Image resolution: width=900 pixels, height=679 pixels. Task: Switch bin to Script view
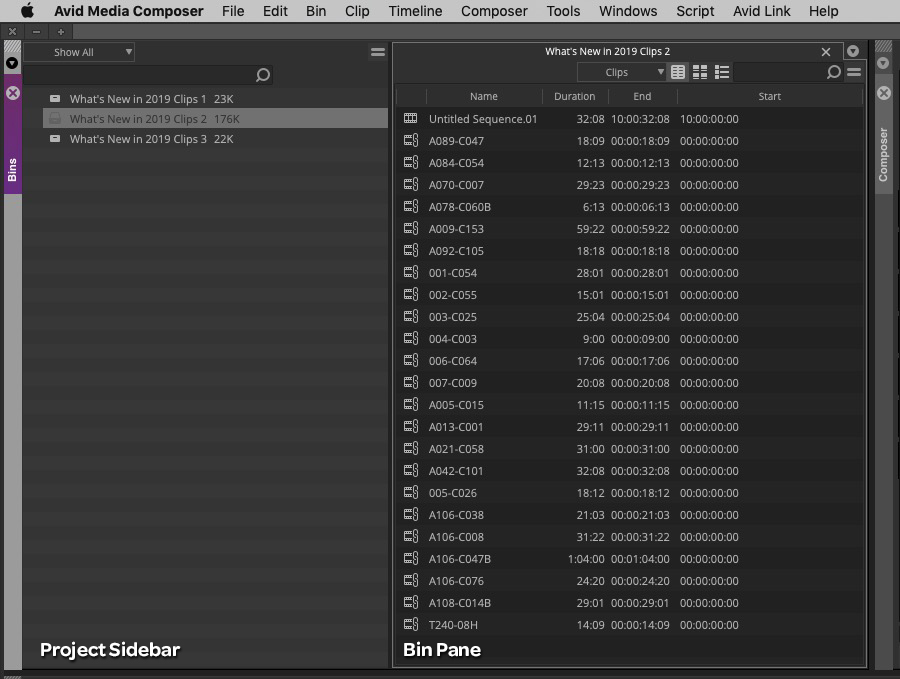click(721, 72)
